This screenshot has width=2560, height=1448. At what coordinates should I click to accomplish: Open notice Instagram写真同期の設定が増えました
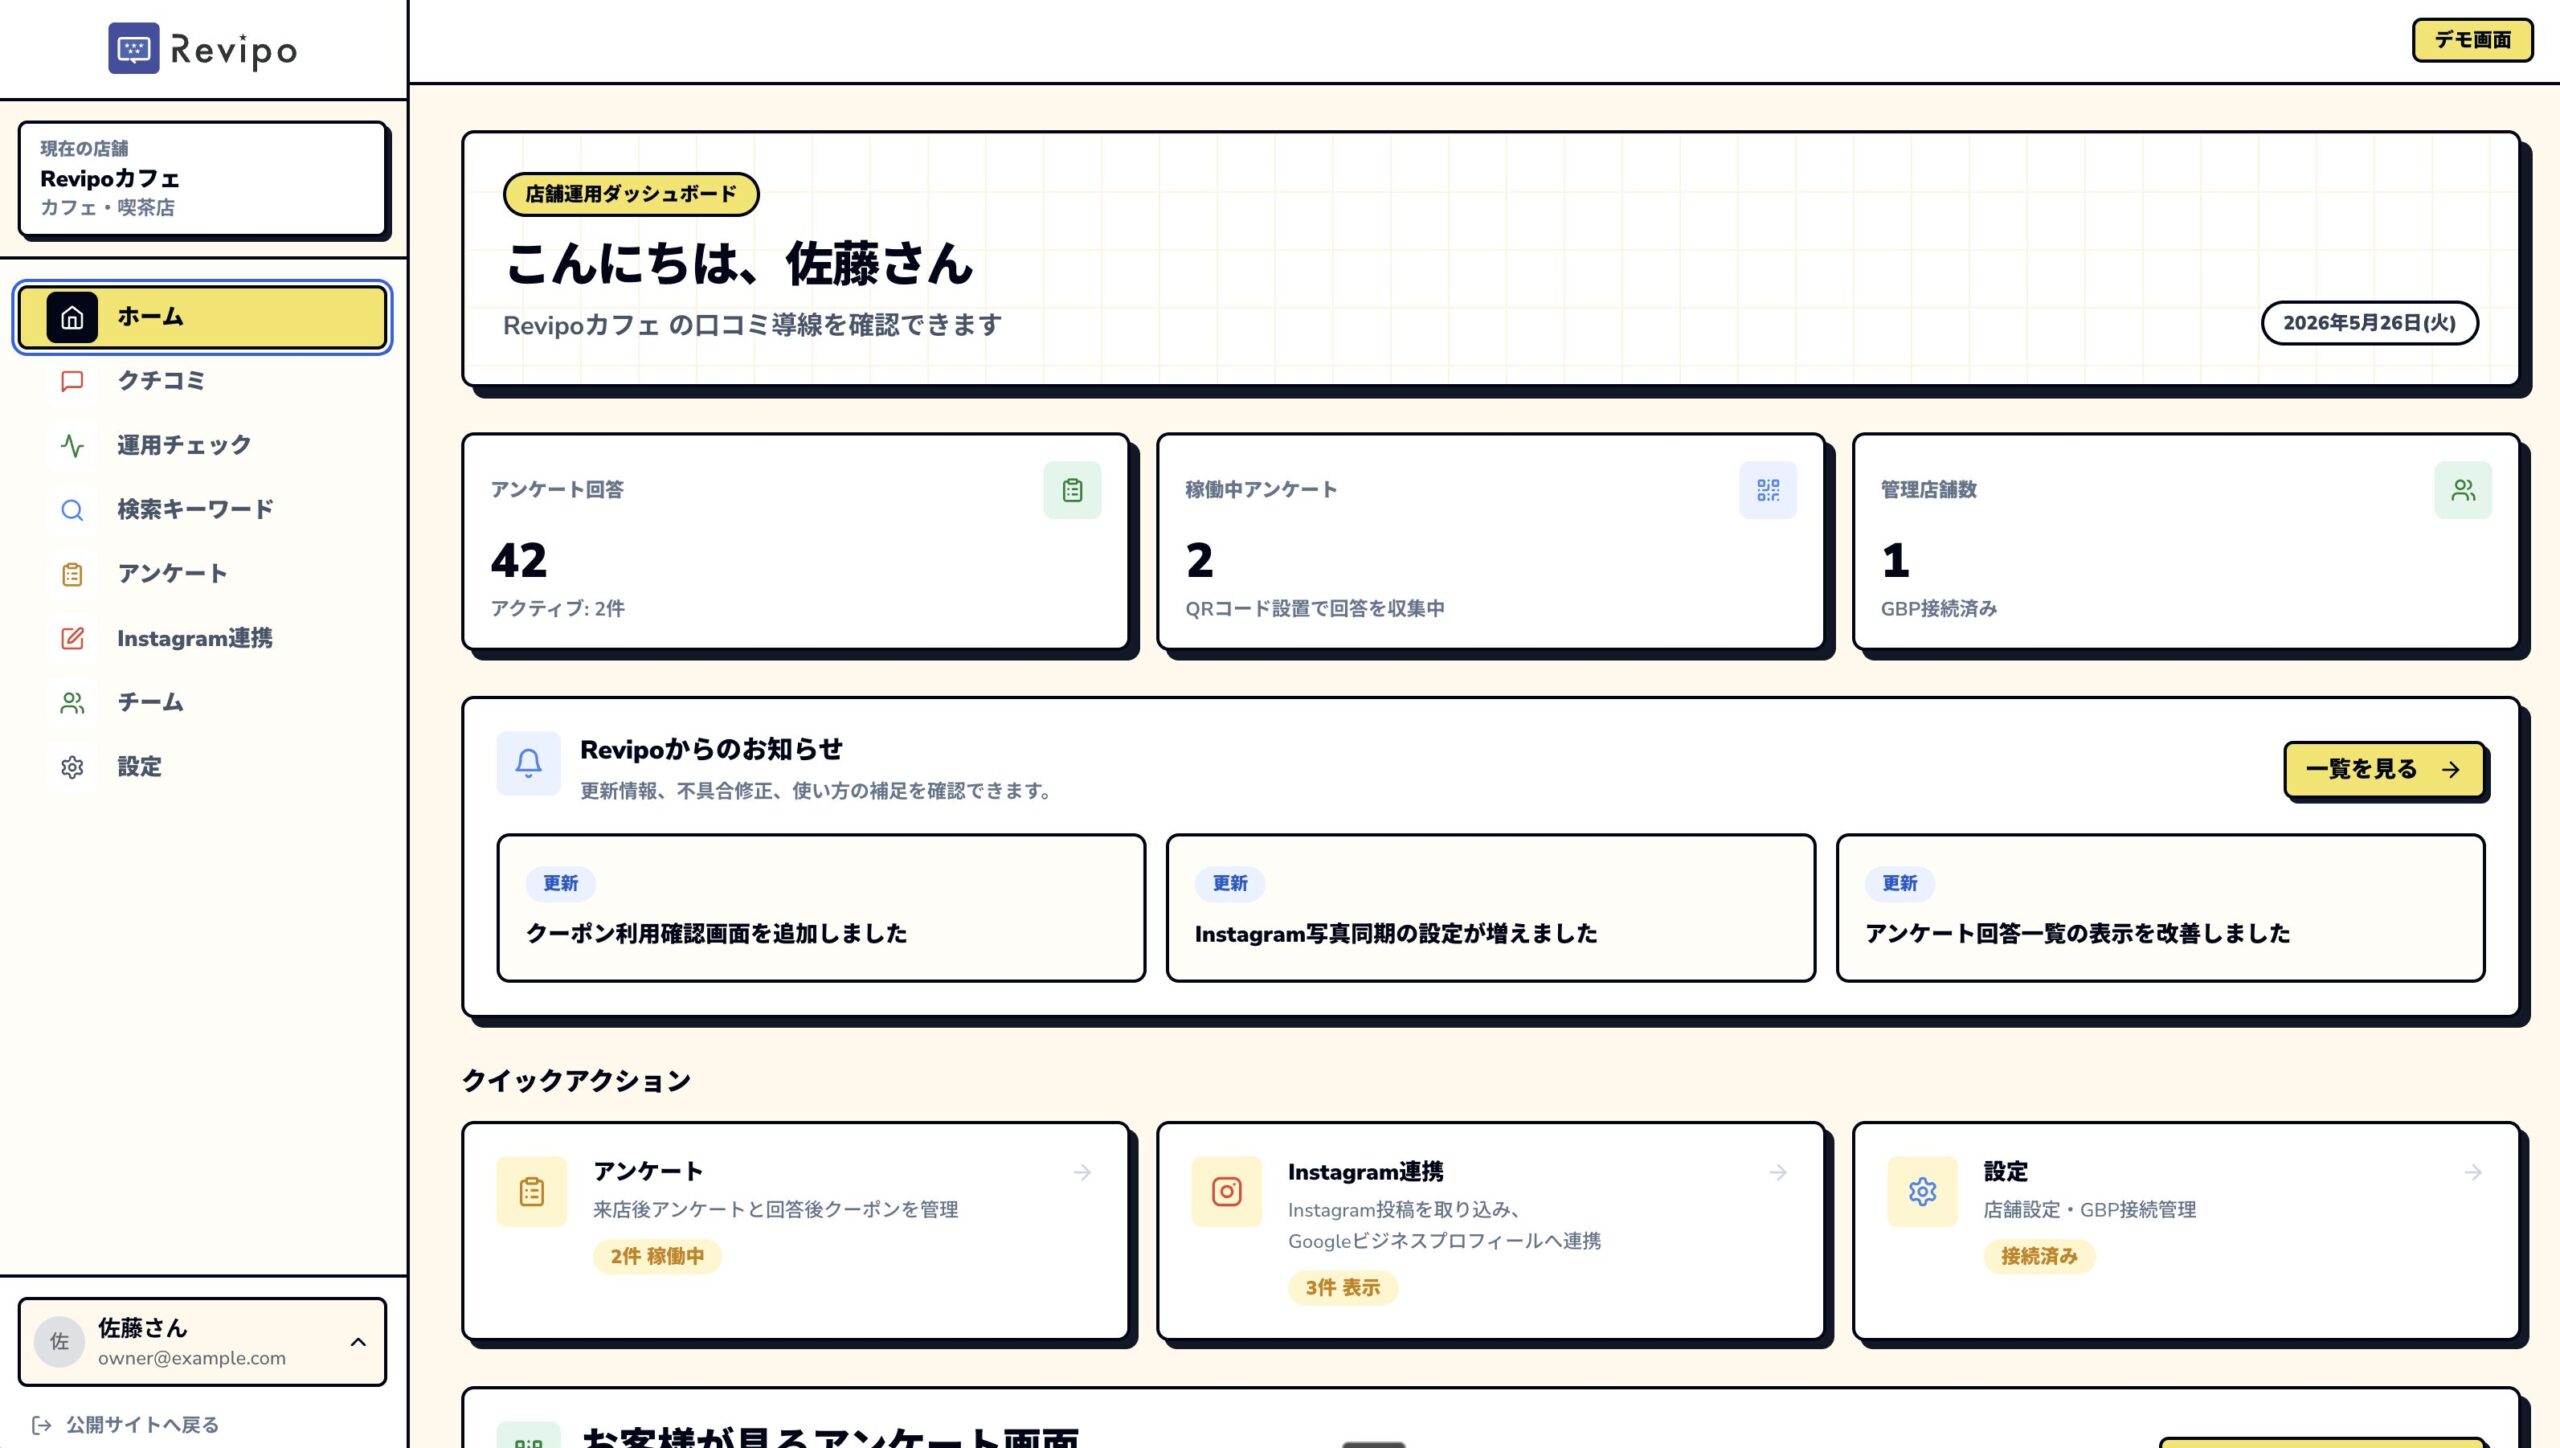[x=1490, y=908]
